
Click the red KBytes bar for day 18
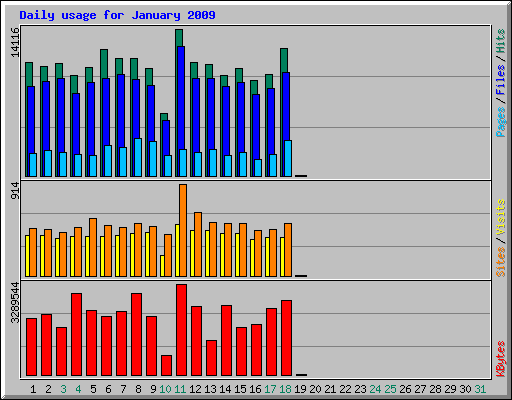286,338
